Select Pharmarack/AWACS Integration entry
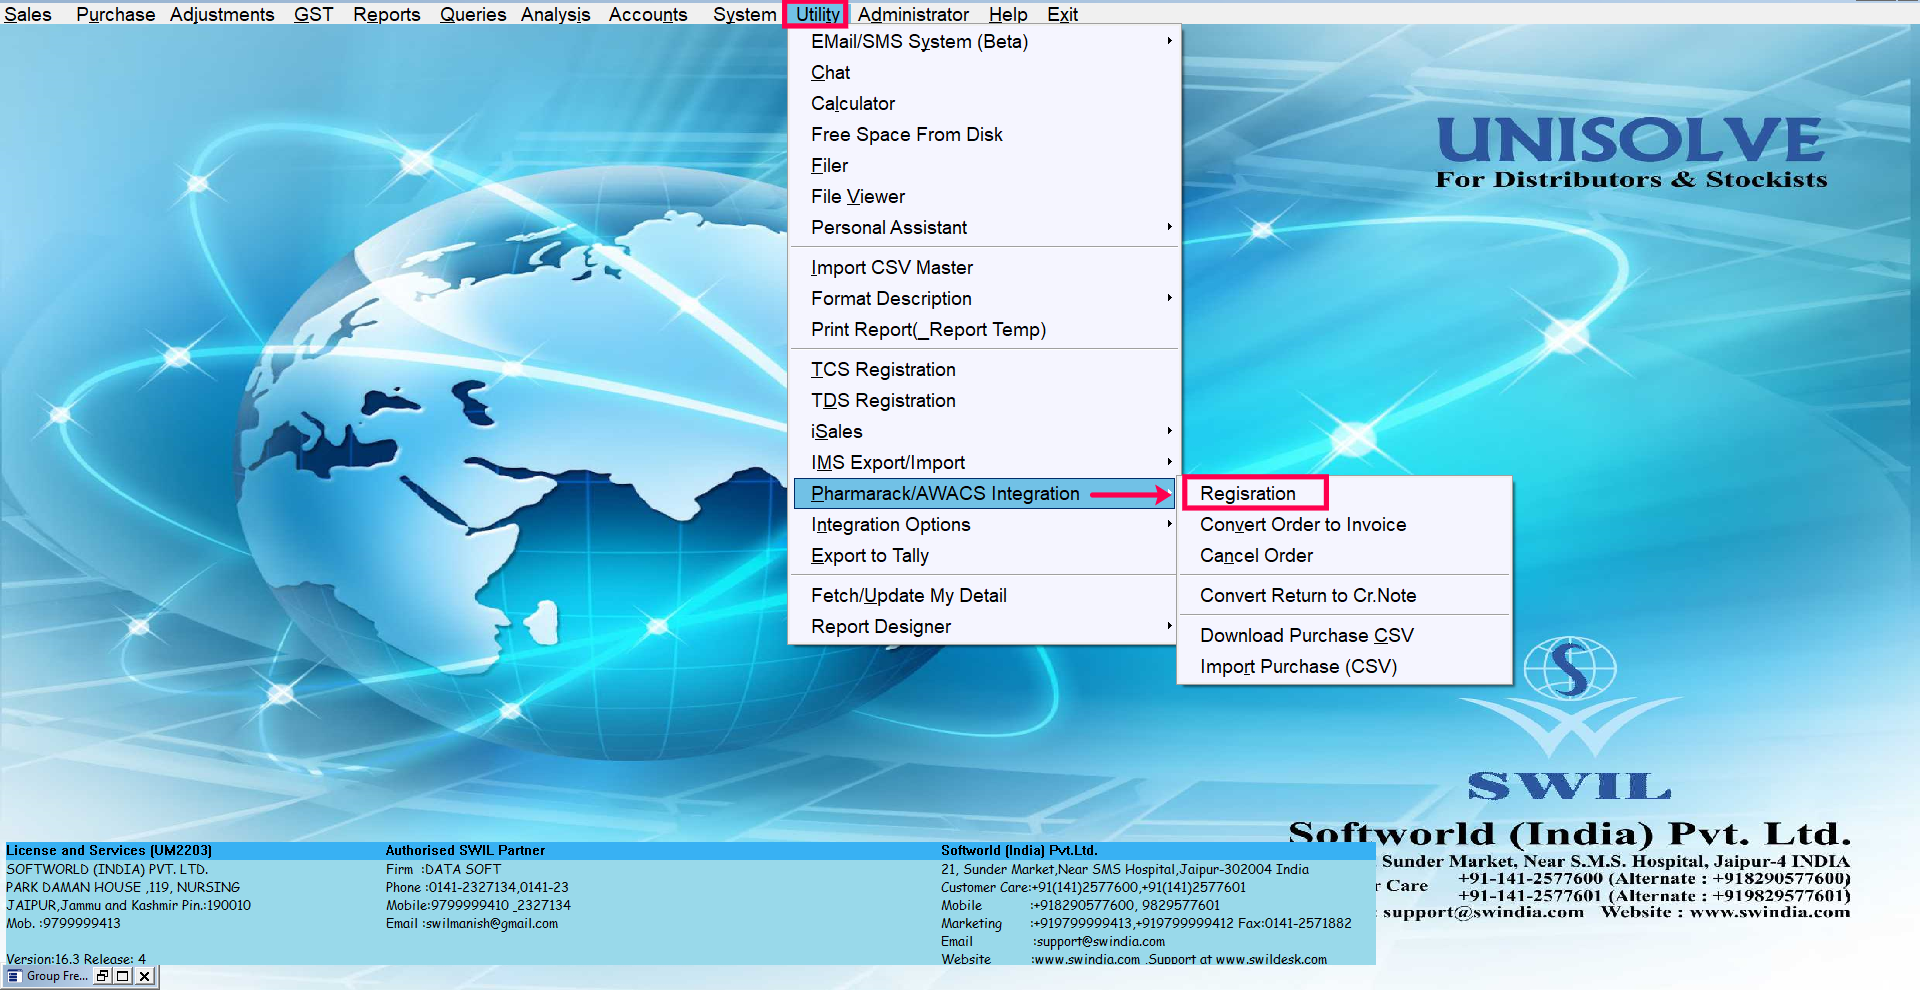The width and height of the screenshot is (1920, 990). tap(984, 493)
